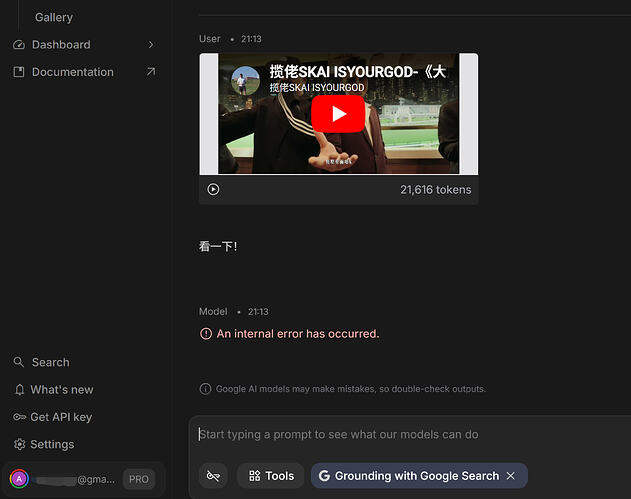Click the small play icon under video

click(x=213, y=189)
